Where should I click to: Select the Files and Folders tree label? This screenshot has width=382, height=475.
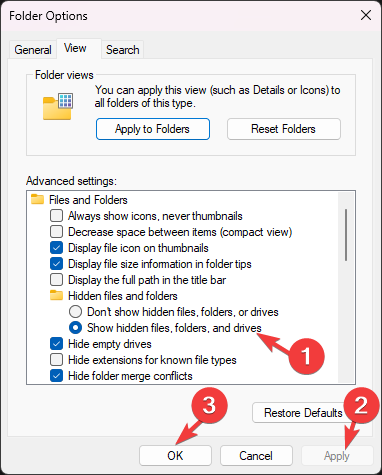click(88, 200)
